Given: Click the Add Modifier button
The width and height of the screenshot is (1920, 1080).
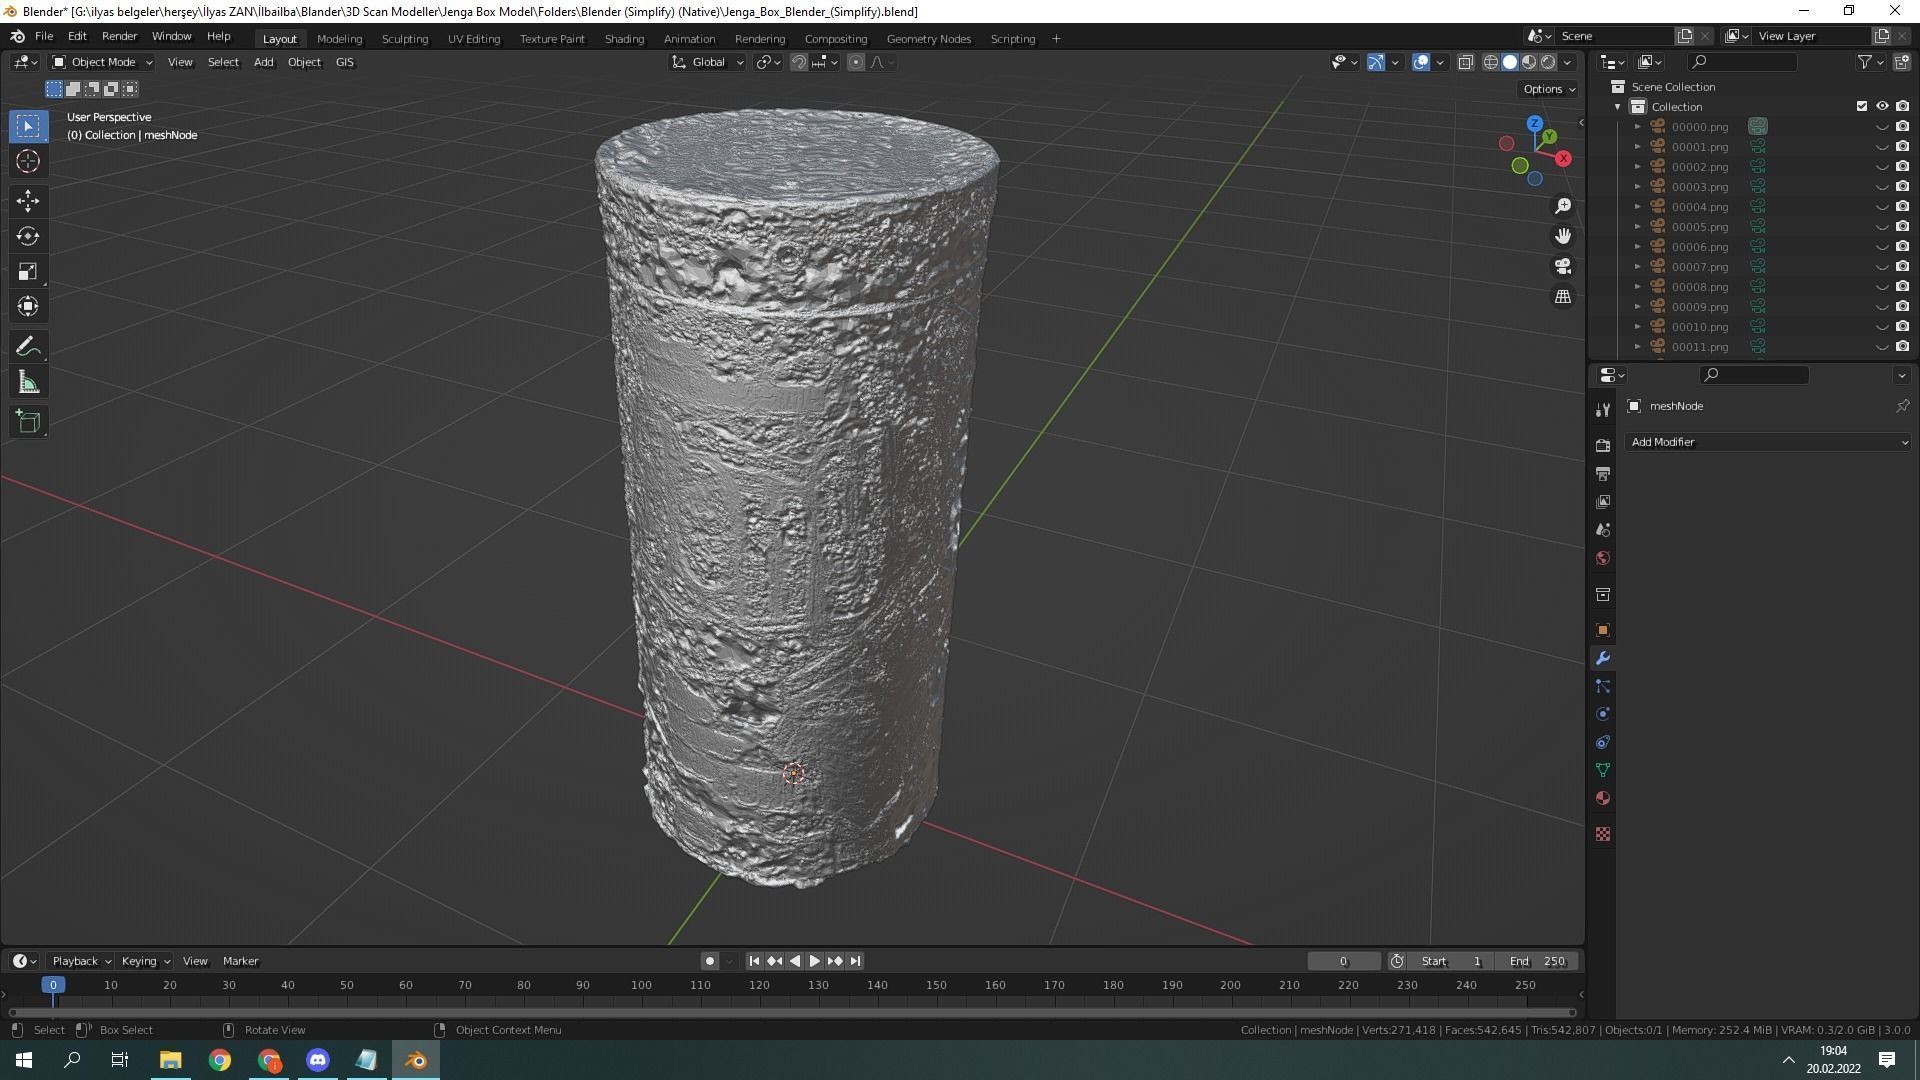Looking at the screenshot, I should pos(1766,442).
